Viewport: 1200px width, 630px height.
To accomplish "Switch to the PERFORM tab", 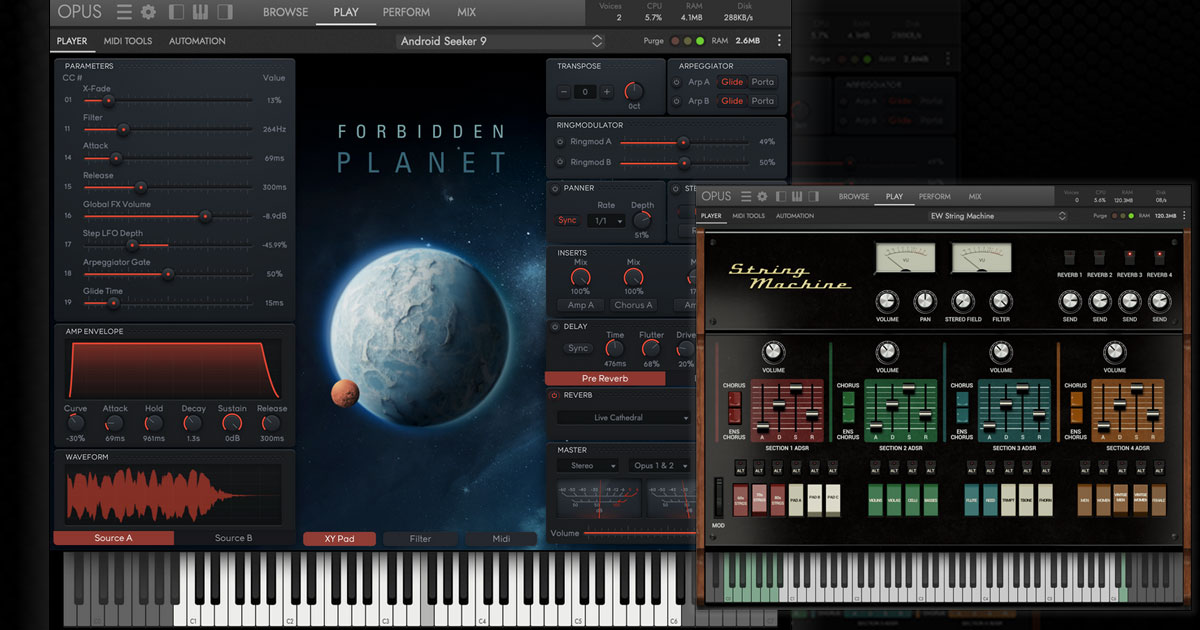I will (406, 12).
